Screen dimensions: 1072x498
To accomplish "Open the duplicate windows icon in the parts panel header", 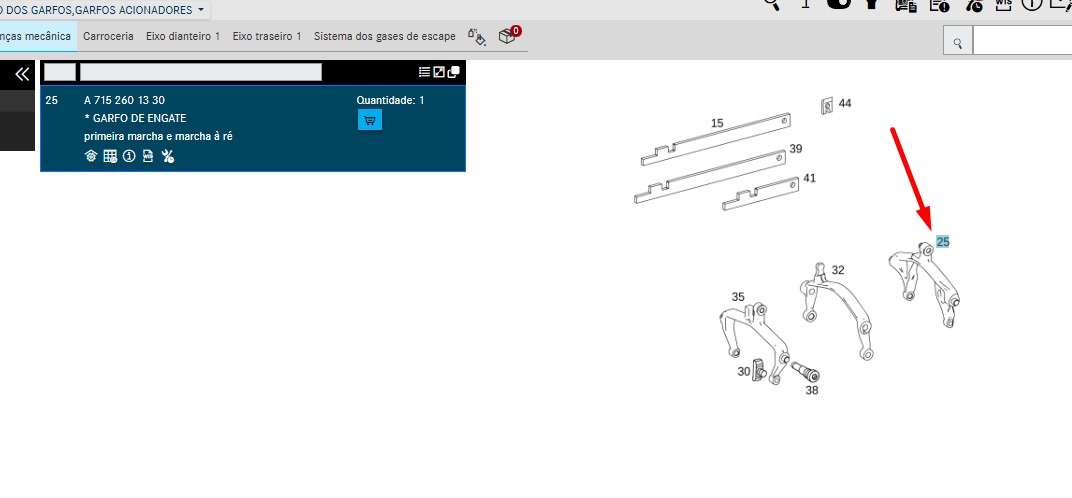I will [x=453, y=72].
